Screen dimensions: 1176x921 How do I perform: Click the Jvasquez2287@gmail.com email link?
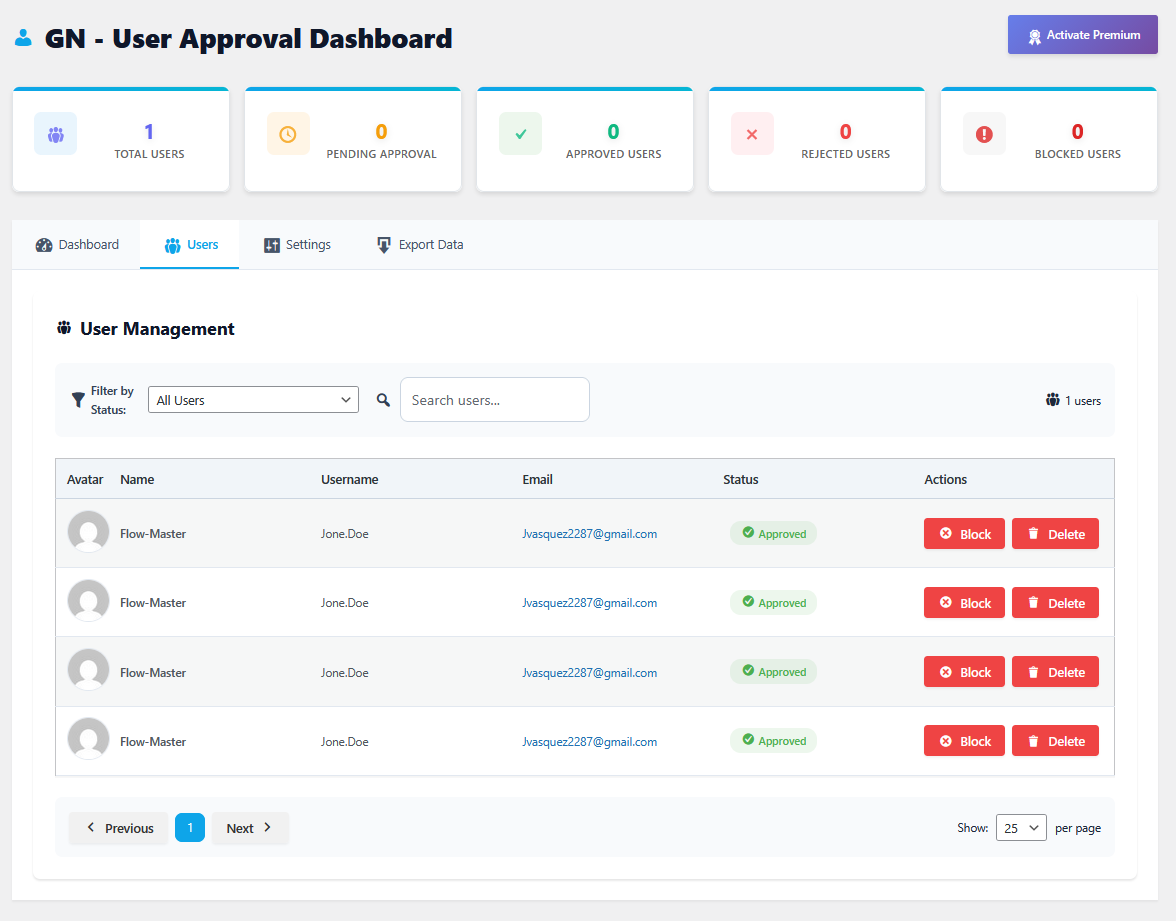tap(590, 533)
